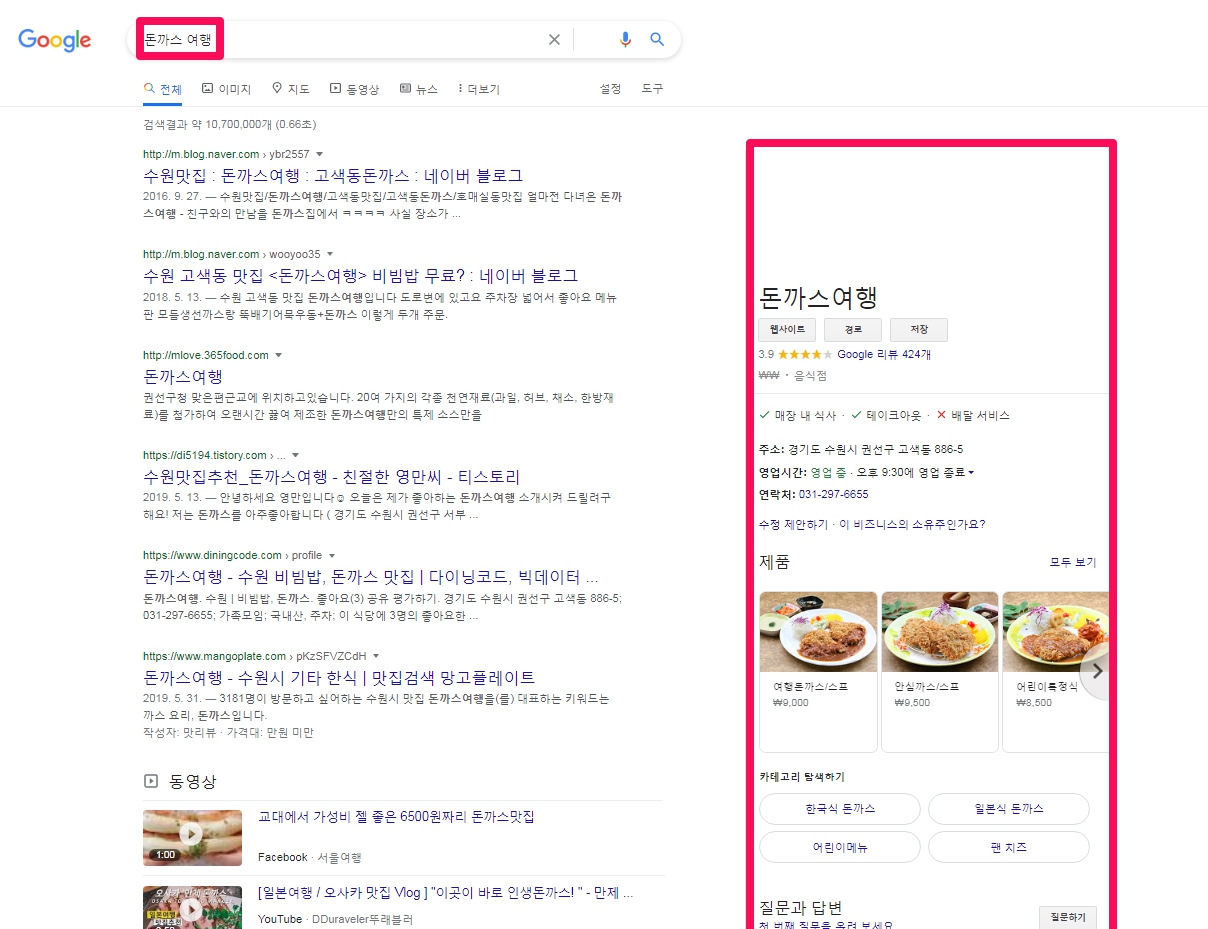Expand dropdown arrow next to ybr2557 result
This screenshot has width=1208, height=929.
point(320,155)
